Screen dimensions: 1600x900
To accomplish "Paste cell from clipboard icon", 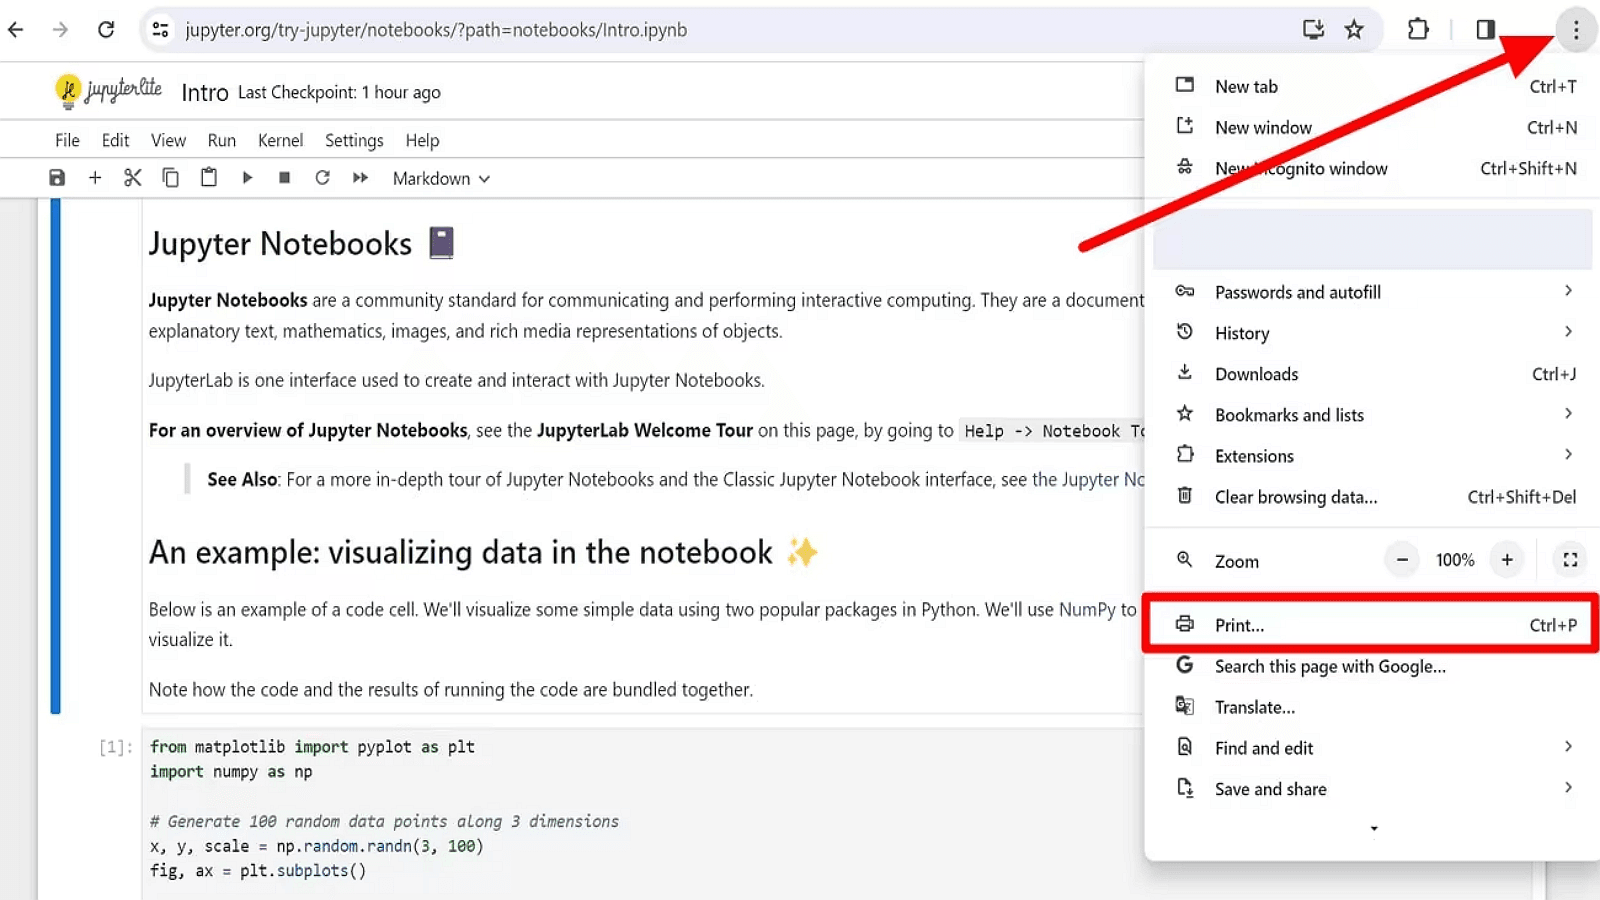I will pyautogui.click(x=209, y=178).
